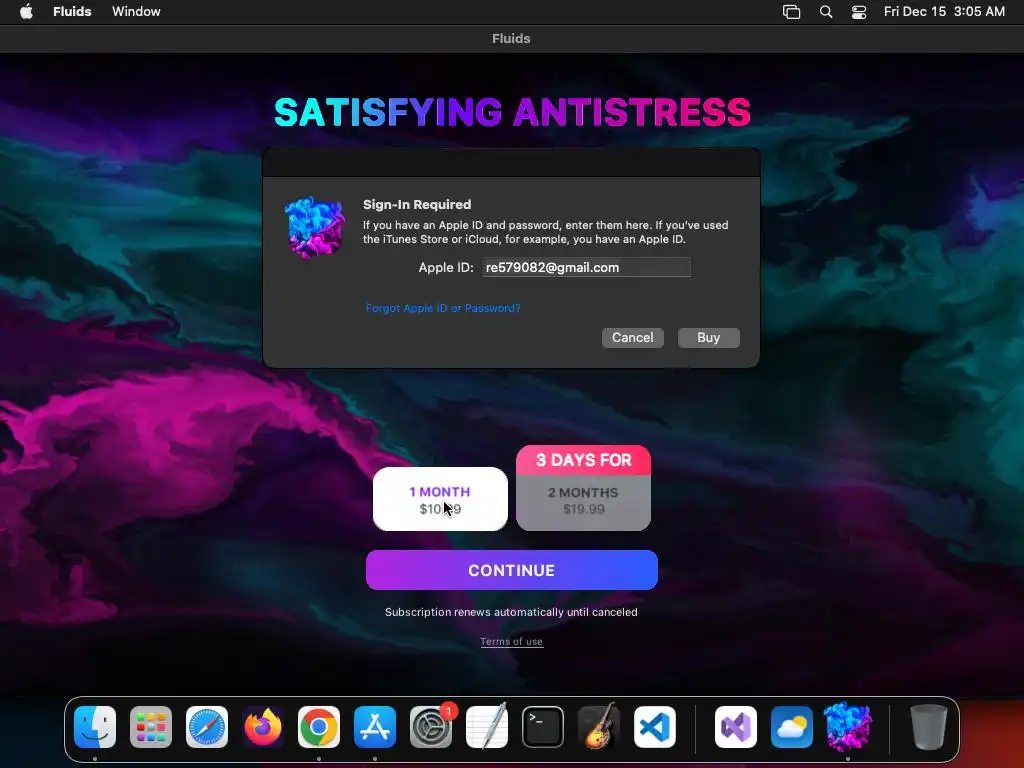Click the SATISFYING ANTISTRESS title
Image resolution: width=1024 pixels, height=768 pixels.
tap(512, 112)
